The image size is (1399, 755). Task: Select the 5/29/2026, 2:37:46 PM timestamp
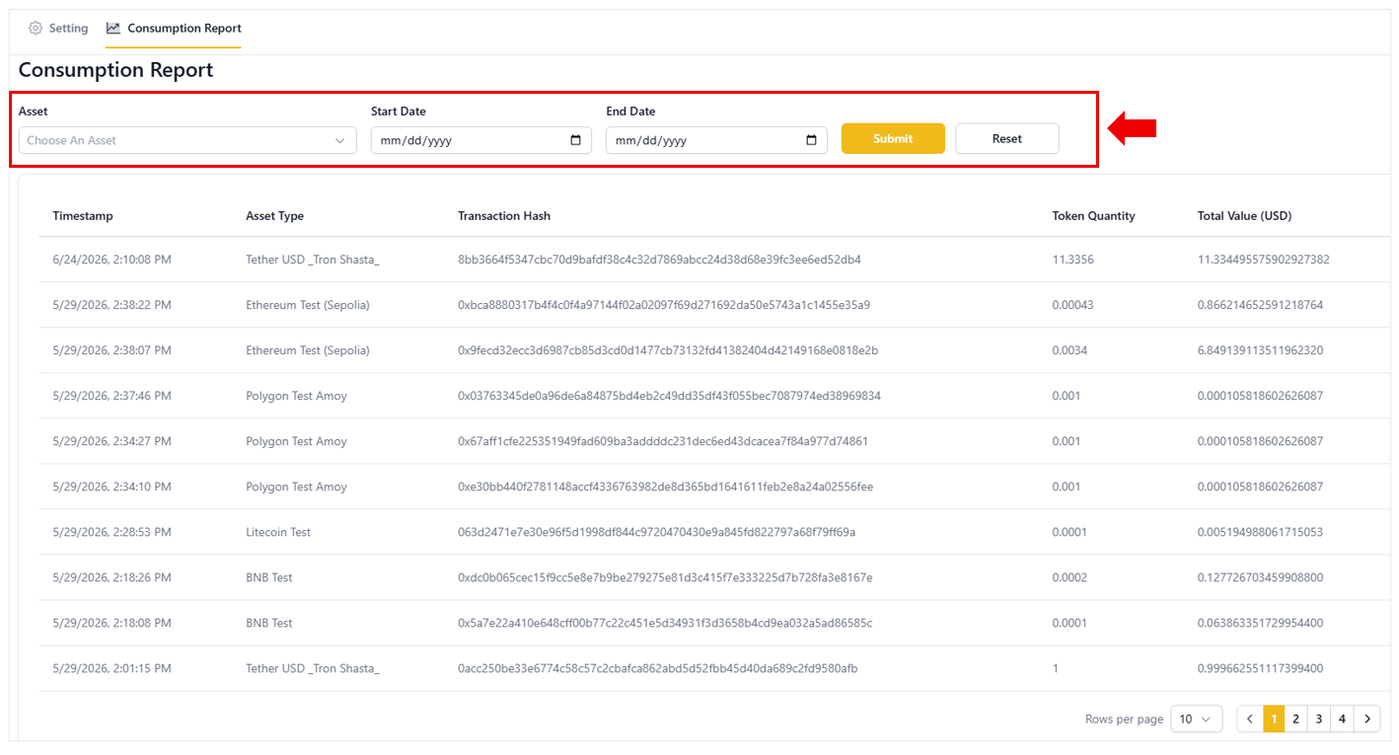coord(112,396)
